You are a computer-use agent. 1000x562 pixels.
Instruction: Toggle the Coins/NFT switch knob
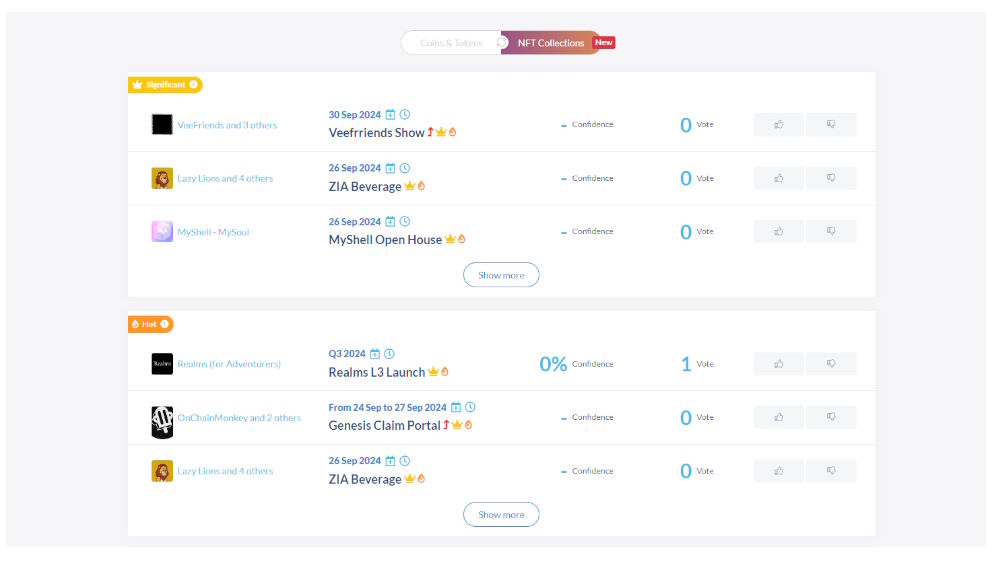pyautogui.click(x=502, y=43)
